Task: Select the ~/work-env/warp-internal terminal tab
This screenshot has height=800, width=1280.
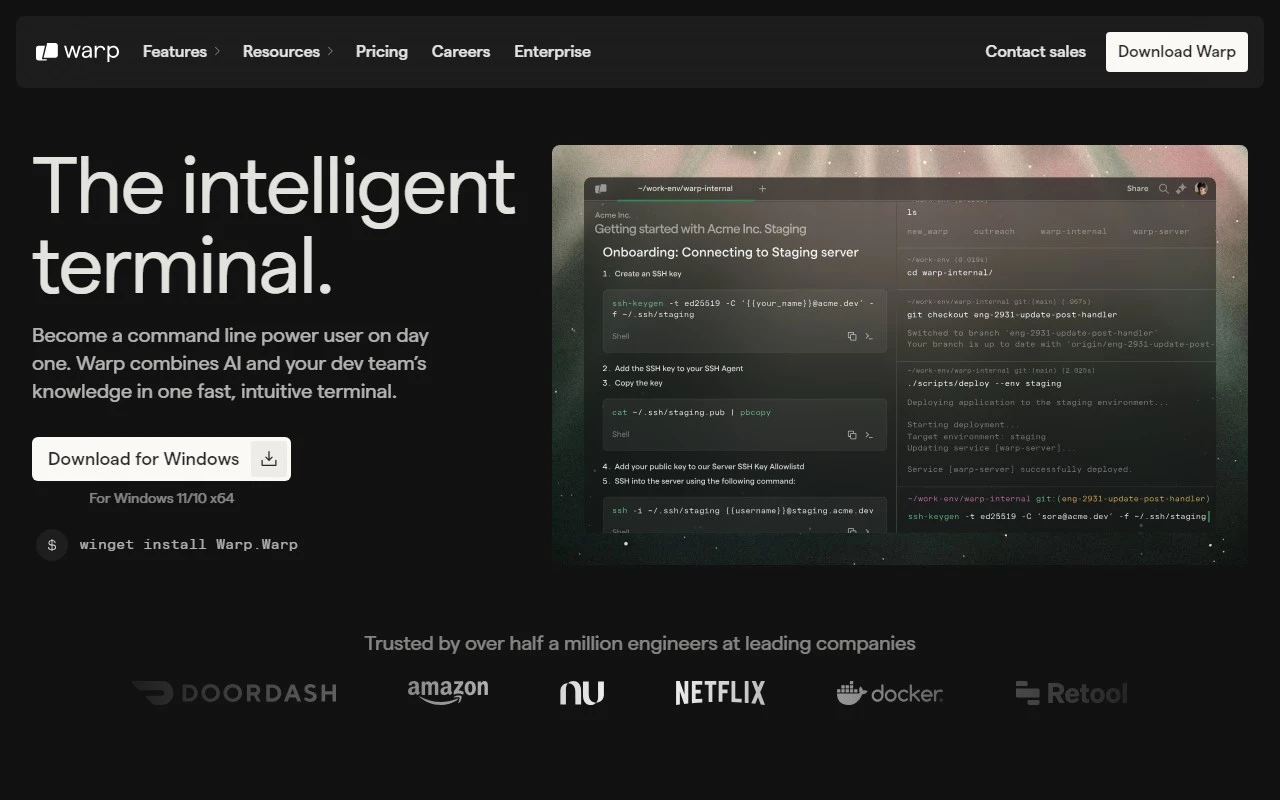Action: pyautogui.click(x=685, y=188)
